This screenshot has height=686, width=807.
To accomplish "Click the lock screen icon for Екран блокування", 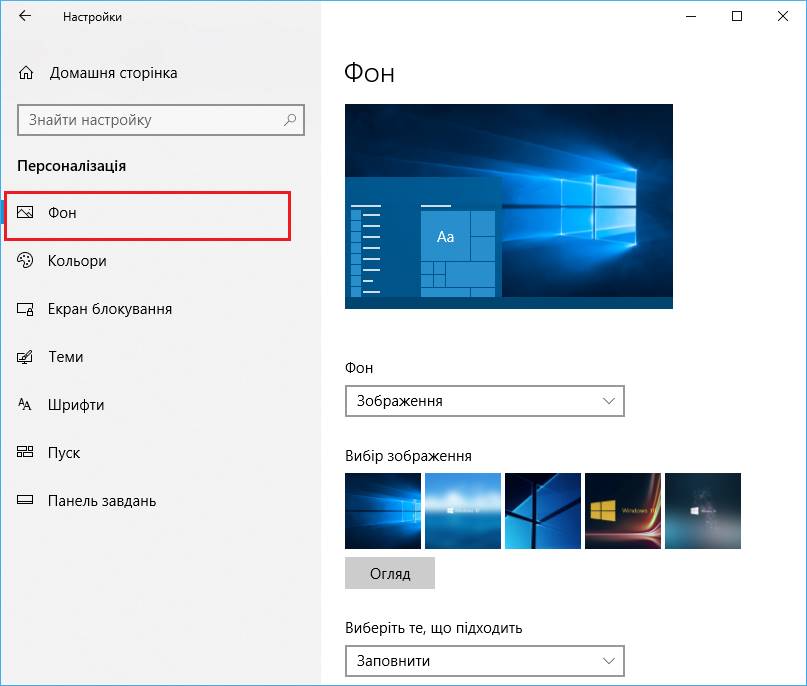I will click(25, 309).
